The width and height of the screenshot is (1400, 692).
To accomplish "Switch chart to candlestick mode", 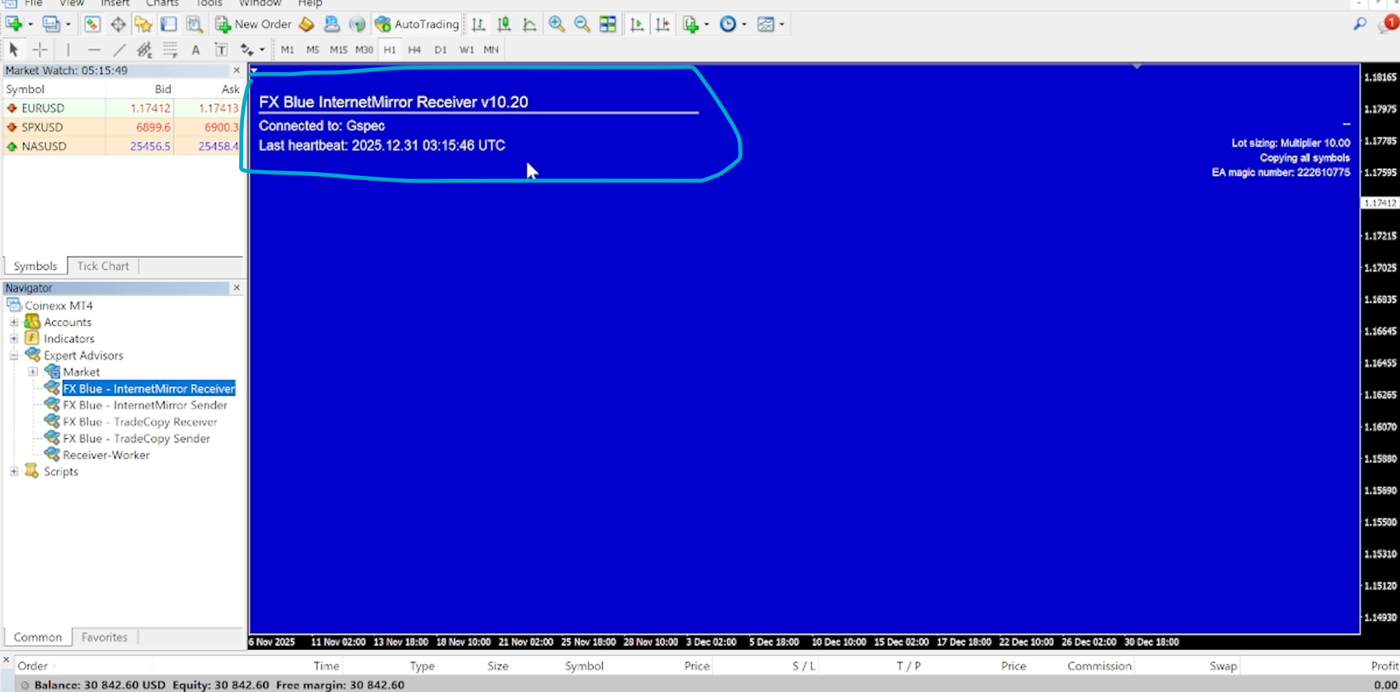I will 504,24.
